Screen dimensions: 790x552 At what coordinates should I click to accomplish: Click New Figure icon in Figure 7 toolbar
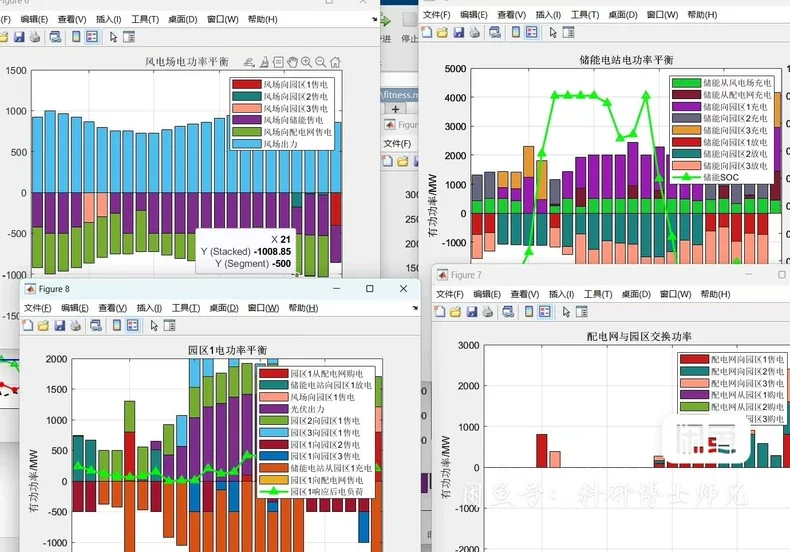click(440, 312)
